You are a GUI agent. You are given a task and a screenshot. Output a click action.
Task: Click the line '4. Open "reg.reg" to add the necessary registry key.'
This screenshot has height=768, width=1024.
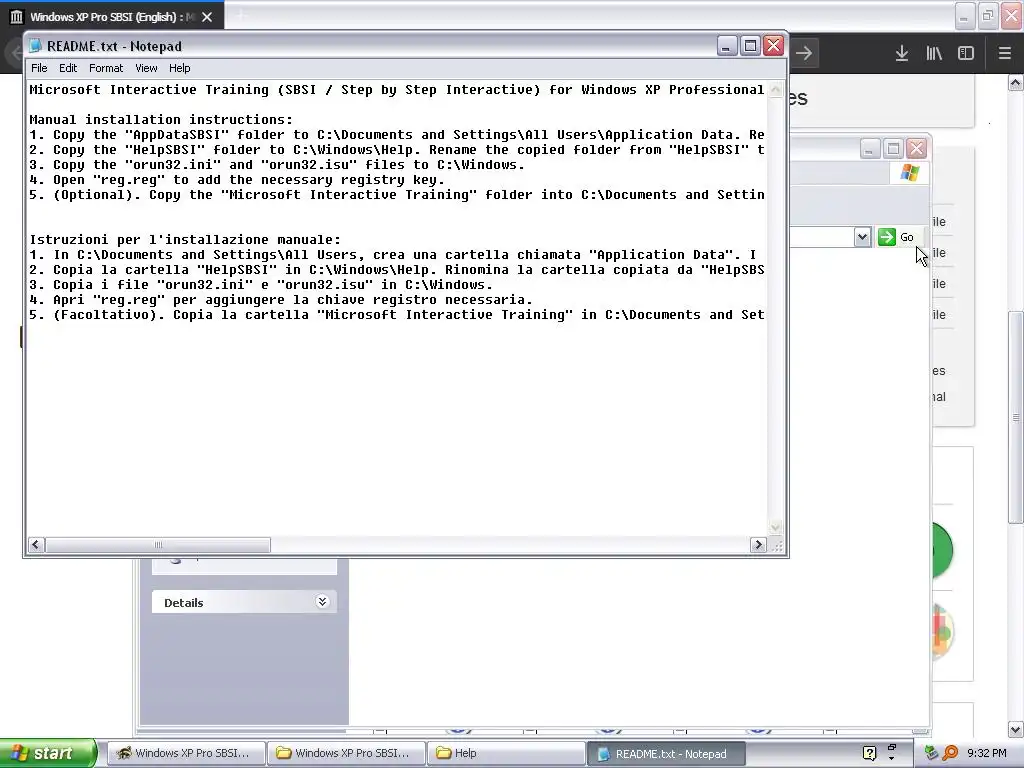tap(237, 180)
